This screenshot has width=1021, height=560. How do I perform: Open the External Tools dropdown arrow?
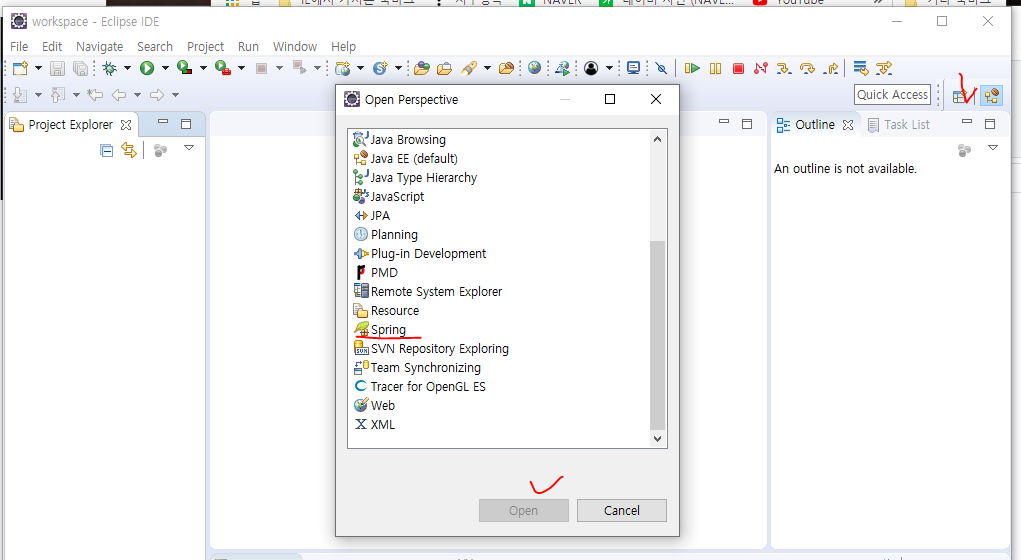241,68
